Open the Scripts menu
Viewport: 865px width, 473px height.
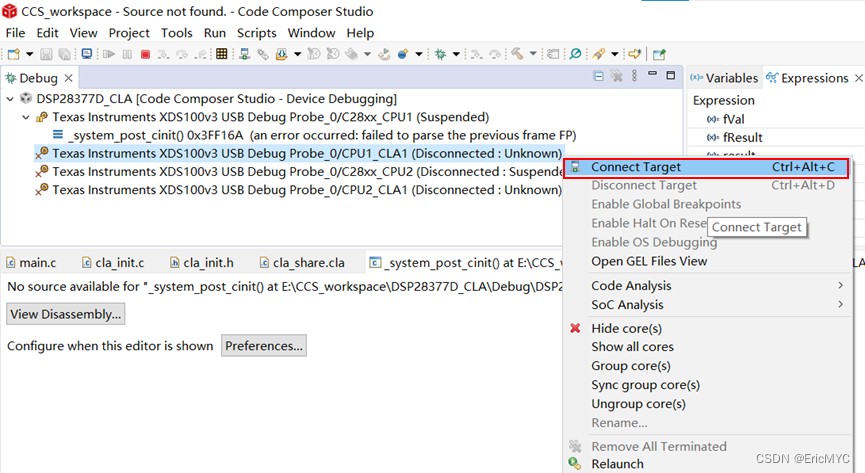point(257,33)
